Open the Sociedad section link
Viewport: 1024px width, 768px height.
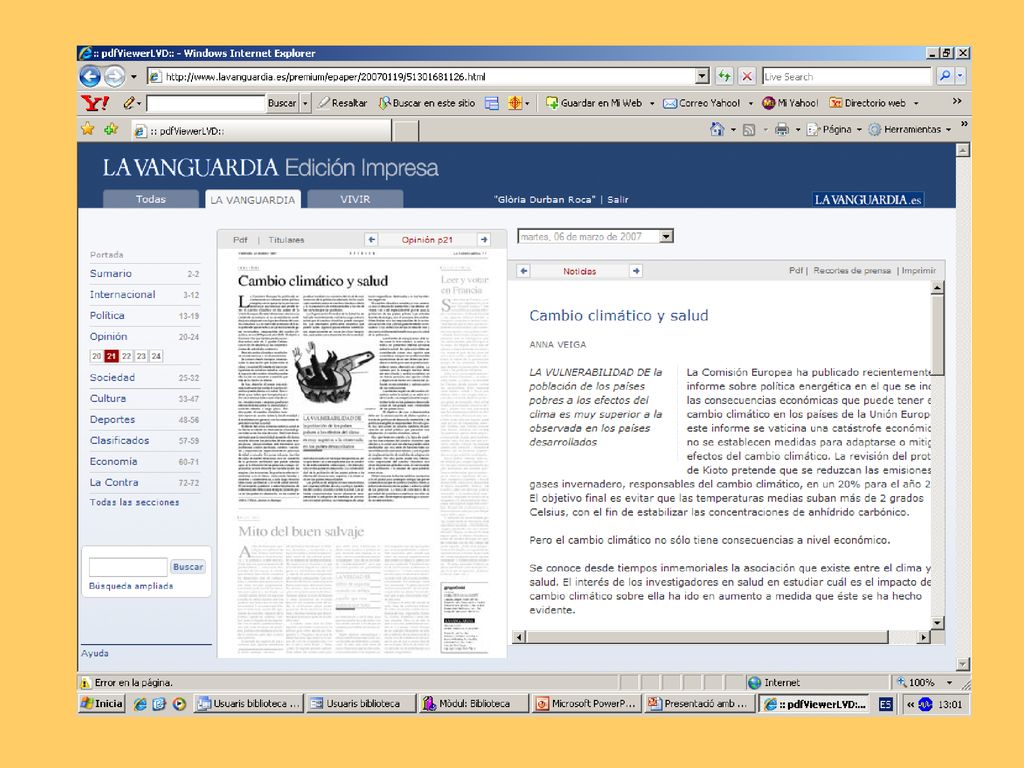(112, 377)
